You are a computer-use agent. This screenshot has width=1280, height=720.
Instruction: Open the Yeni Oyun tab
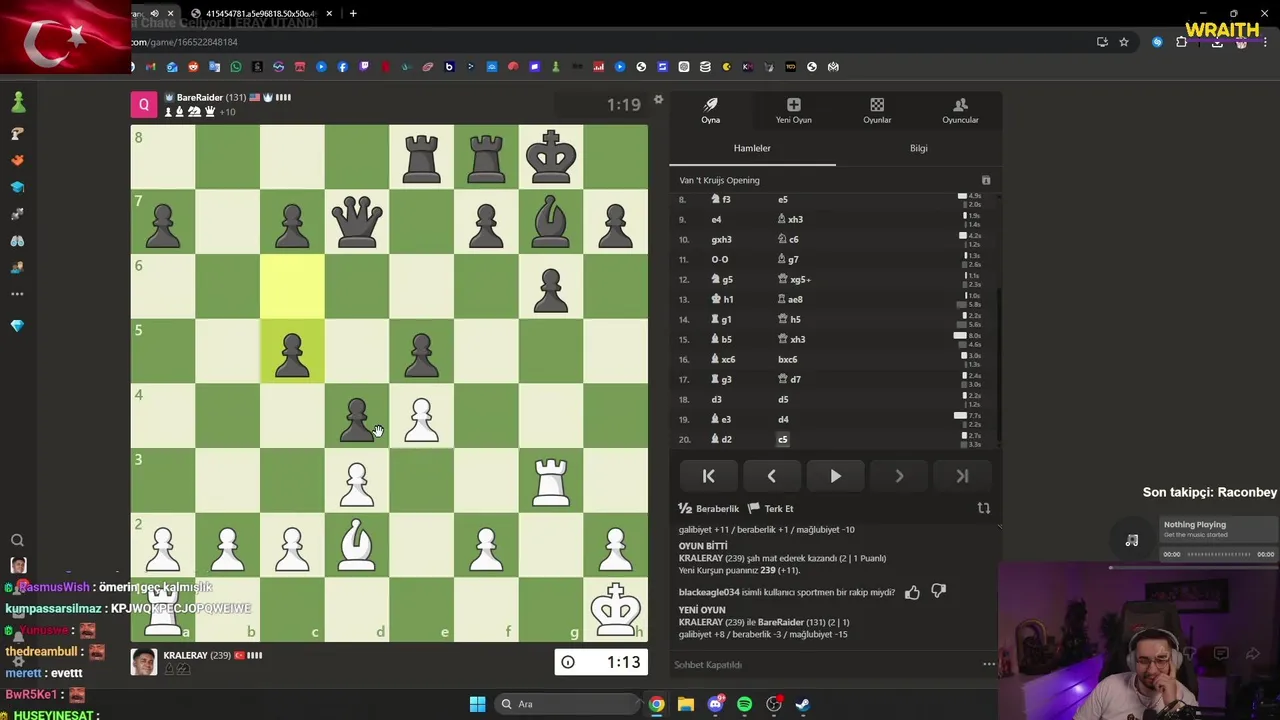pyautogui.click(x=793, y=110)
